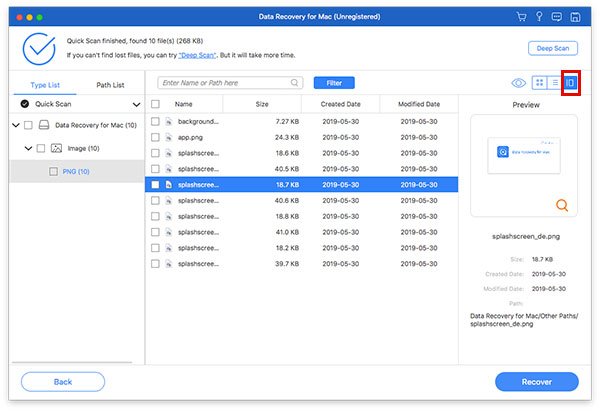Collapse the Image (10) tree node
The height and width of the screenshot is (411, 600).
pyautogui.click(x=28, y=148)
